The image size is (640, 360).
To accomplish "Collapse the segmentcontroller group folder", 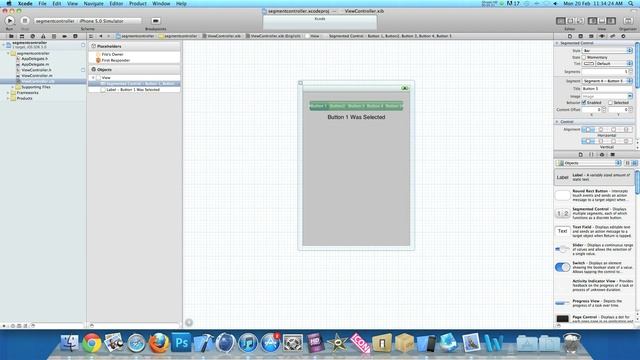I will coord(8,53).
